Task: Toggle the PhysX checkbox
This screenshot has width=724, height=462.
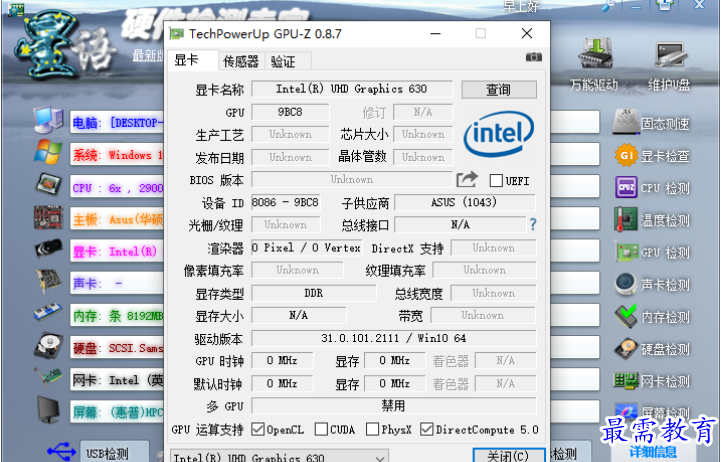Action: click(x=372, y=430)
